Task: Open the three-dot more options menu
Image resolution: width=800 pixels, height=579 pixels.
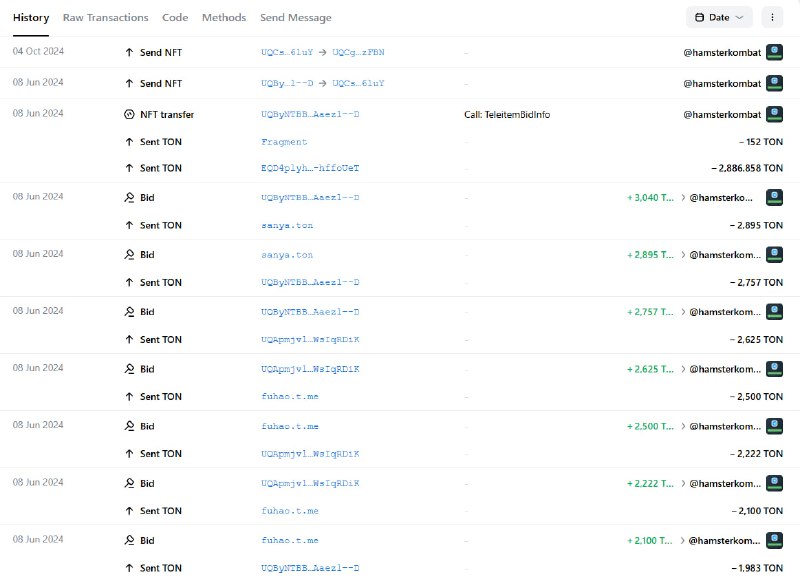Action: point(771,17)
